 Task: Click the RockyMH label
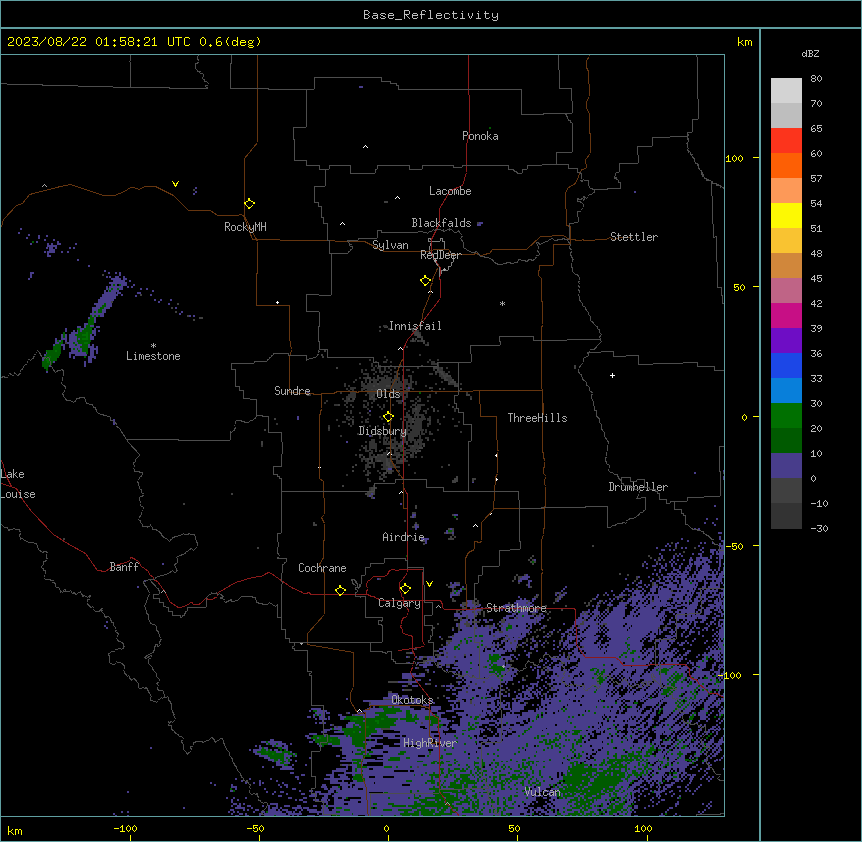pos(245,227)
